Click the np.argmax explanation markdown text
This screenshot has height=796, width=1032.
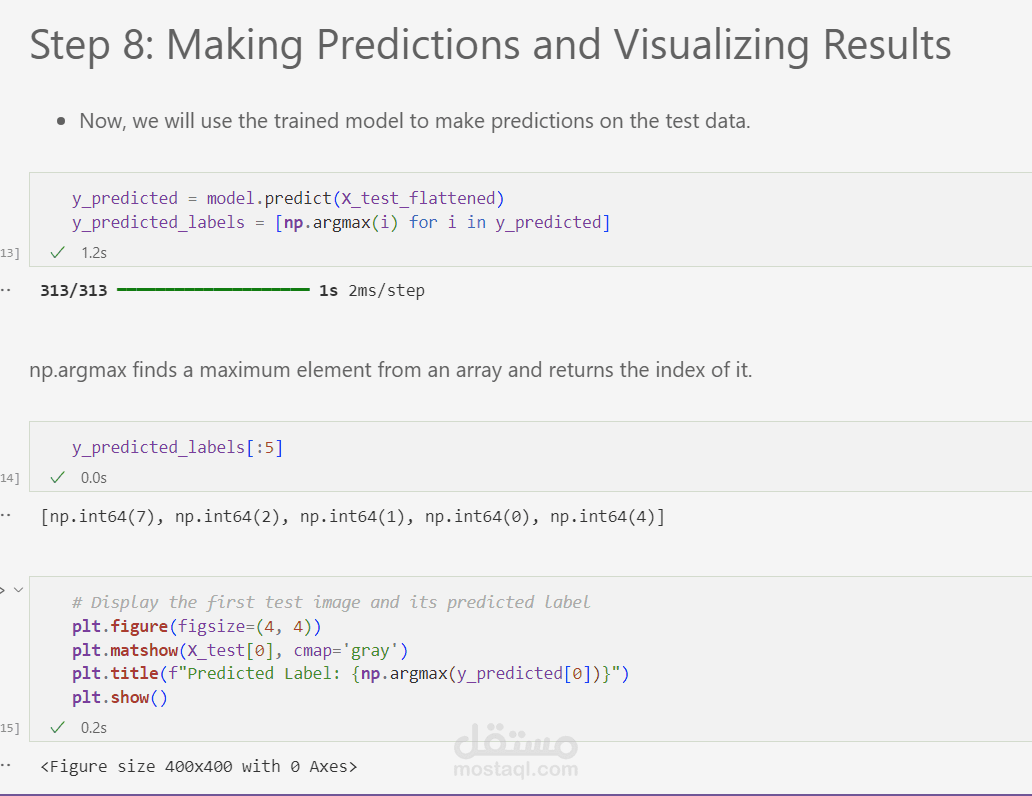pos(390,370)
